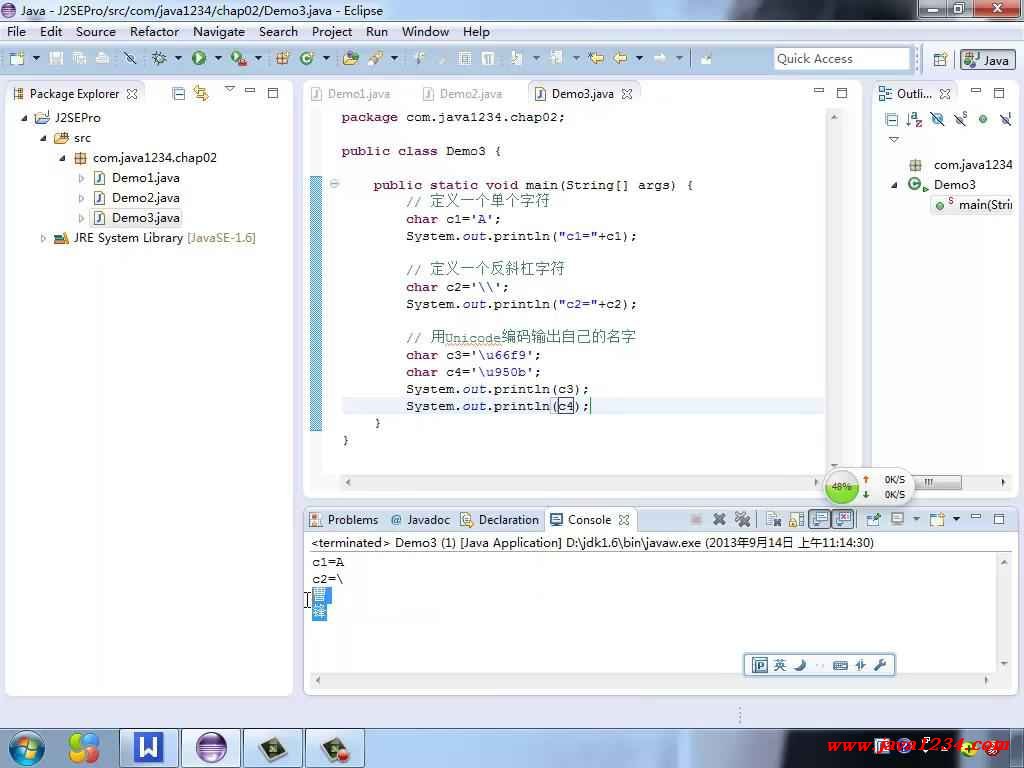Click the Search flashlight toolbar icon
The width and height of the screenshot is (1024, 768).
[376, 59]
